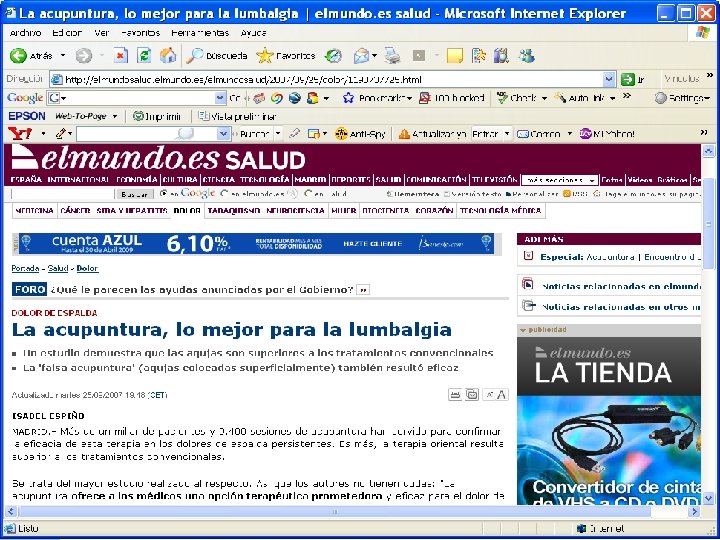
Task: Go back with the Atrás arrow
Action: click(x=19, y=56)
